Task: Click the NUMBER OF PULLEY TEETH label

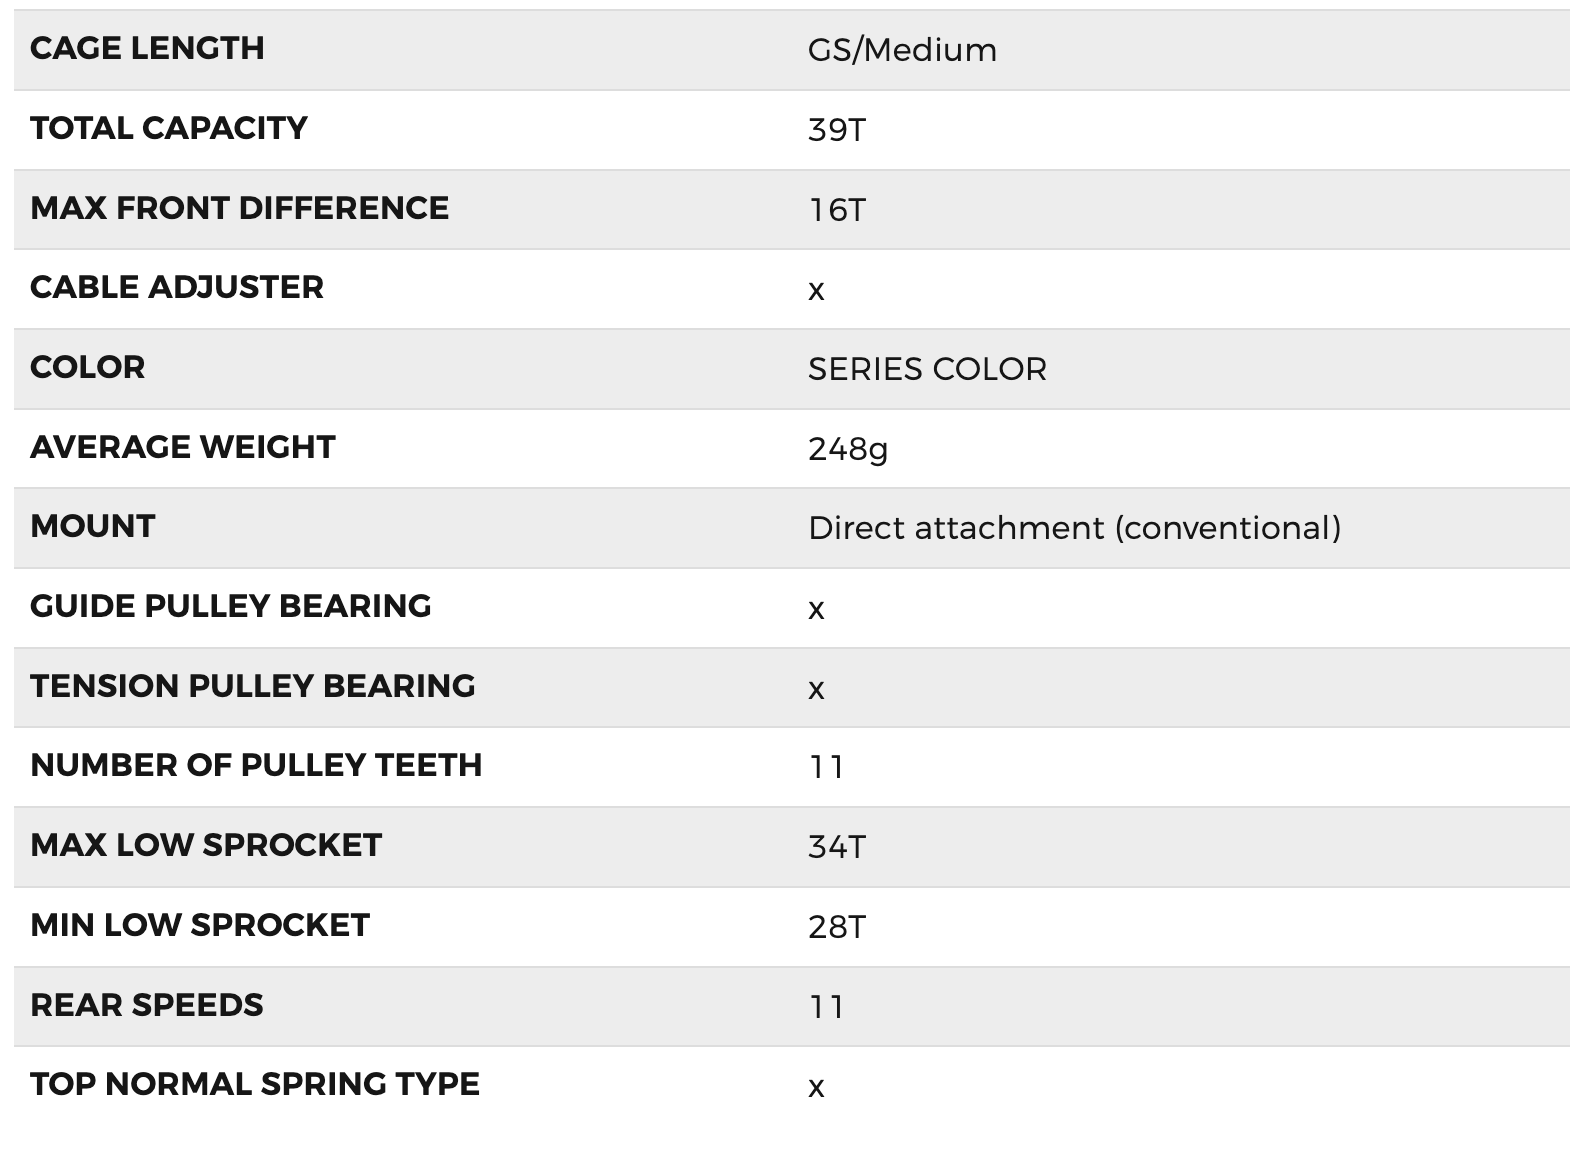Action: (x=256, y=765)
